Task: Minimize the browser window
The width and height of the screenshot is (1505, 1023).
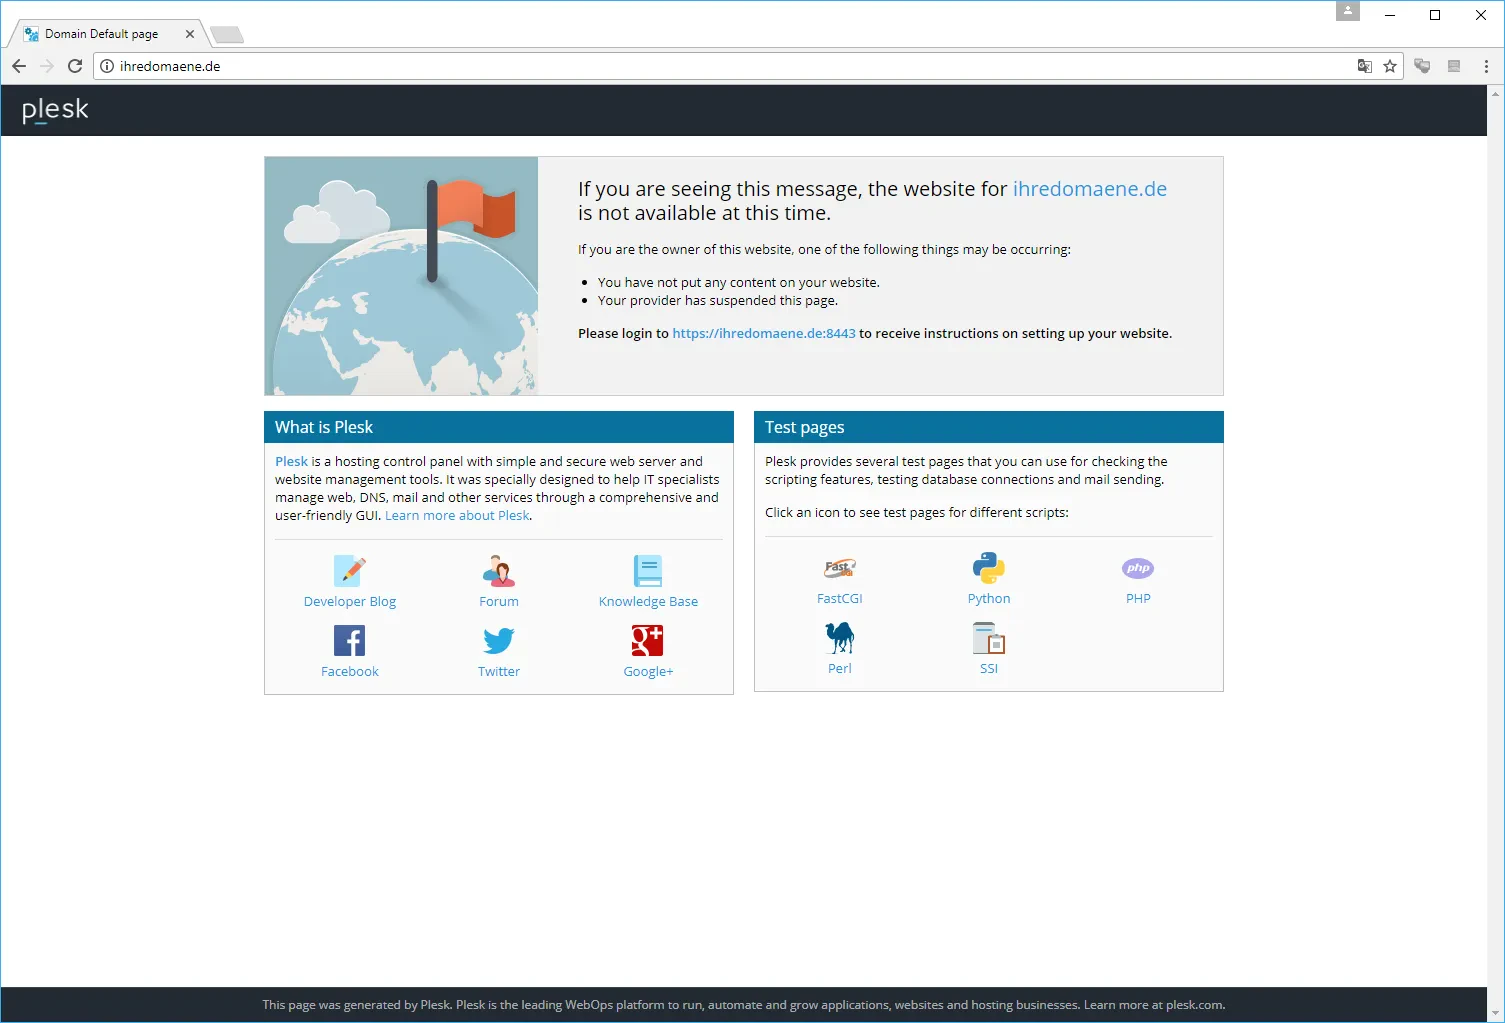Action: tap(1390, 15)
